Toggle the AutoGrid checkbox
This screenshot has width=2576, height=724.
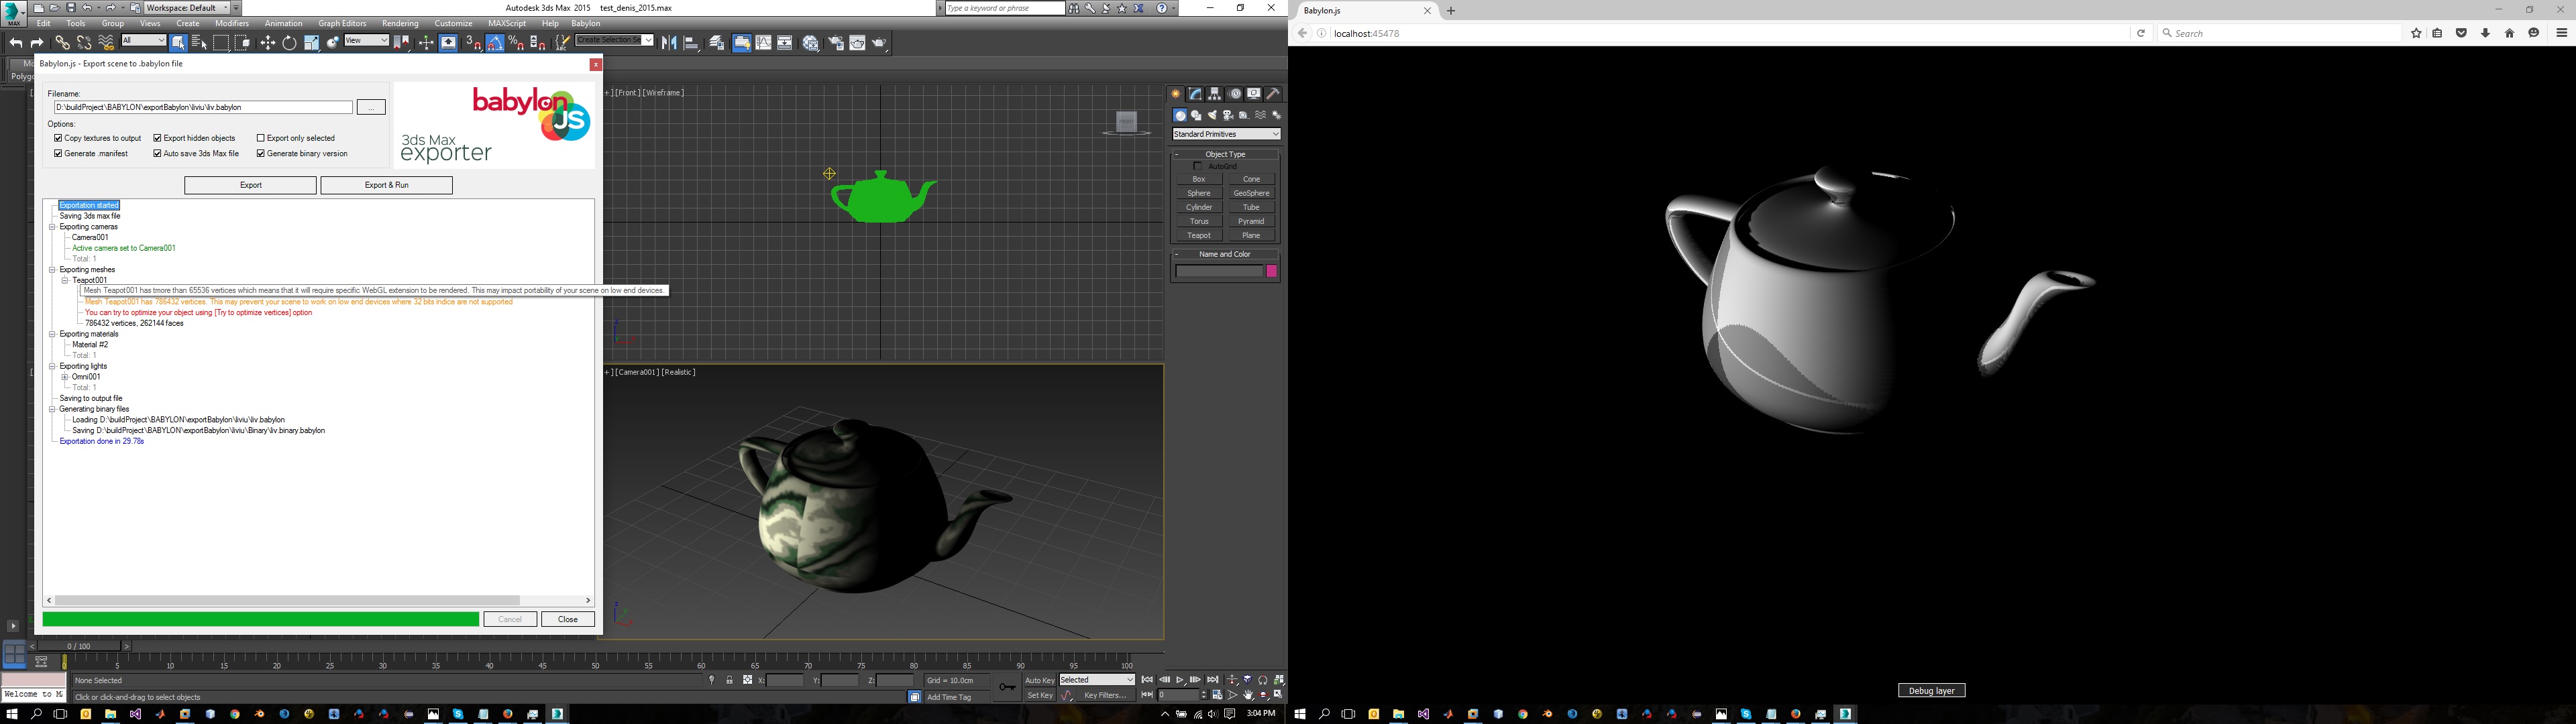point(1198,166)
